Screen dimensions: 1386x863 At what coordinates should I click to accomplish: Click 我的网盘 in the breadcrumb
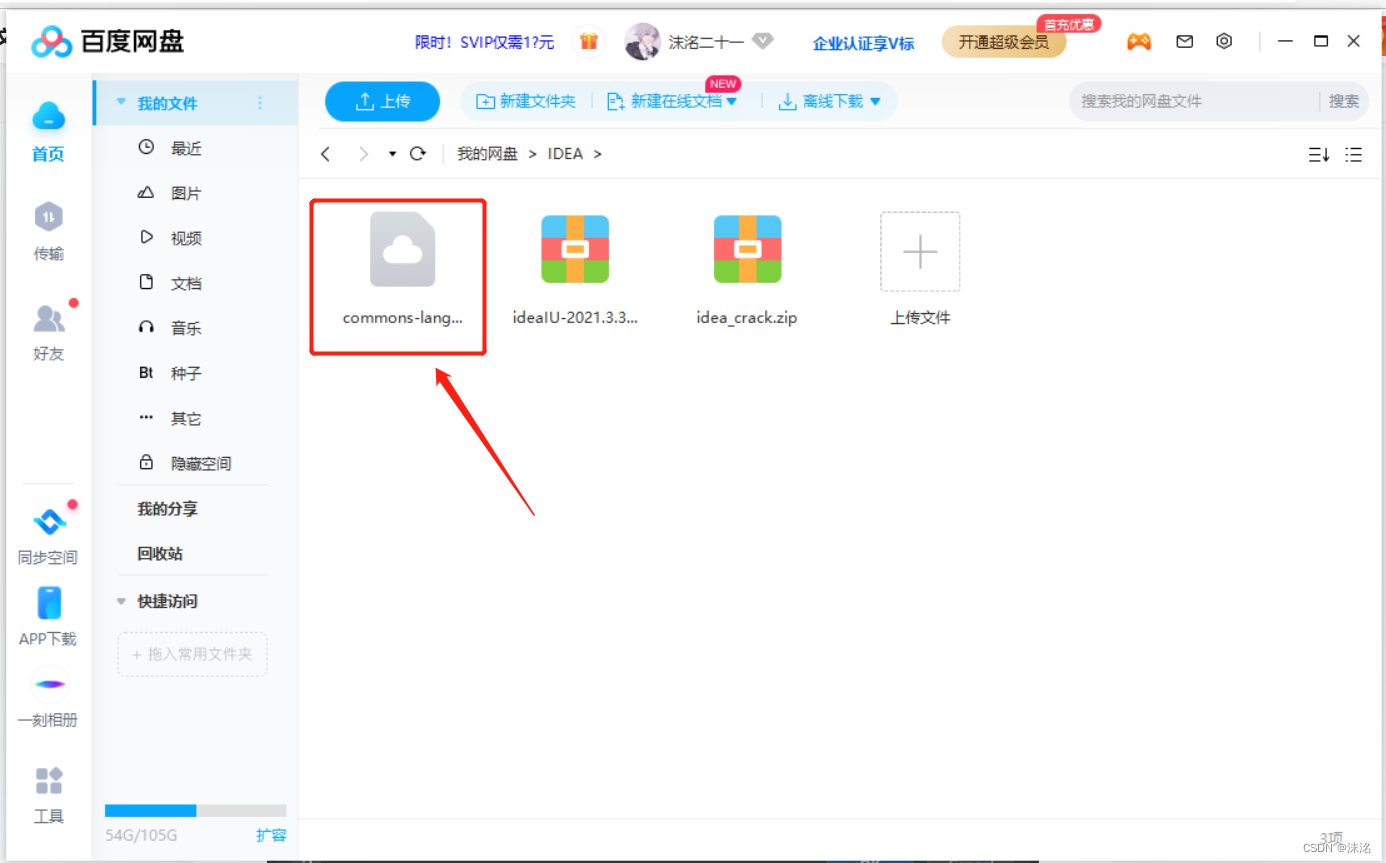487,154
